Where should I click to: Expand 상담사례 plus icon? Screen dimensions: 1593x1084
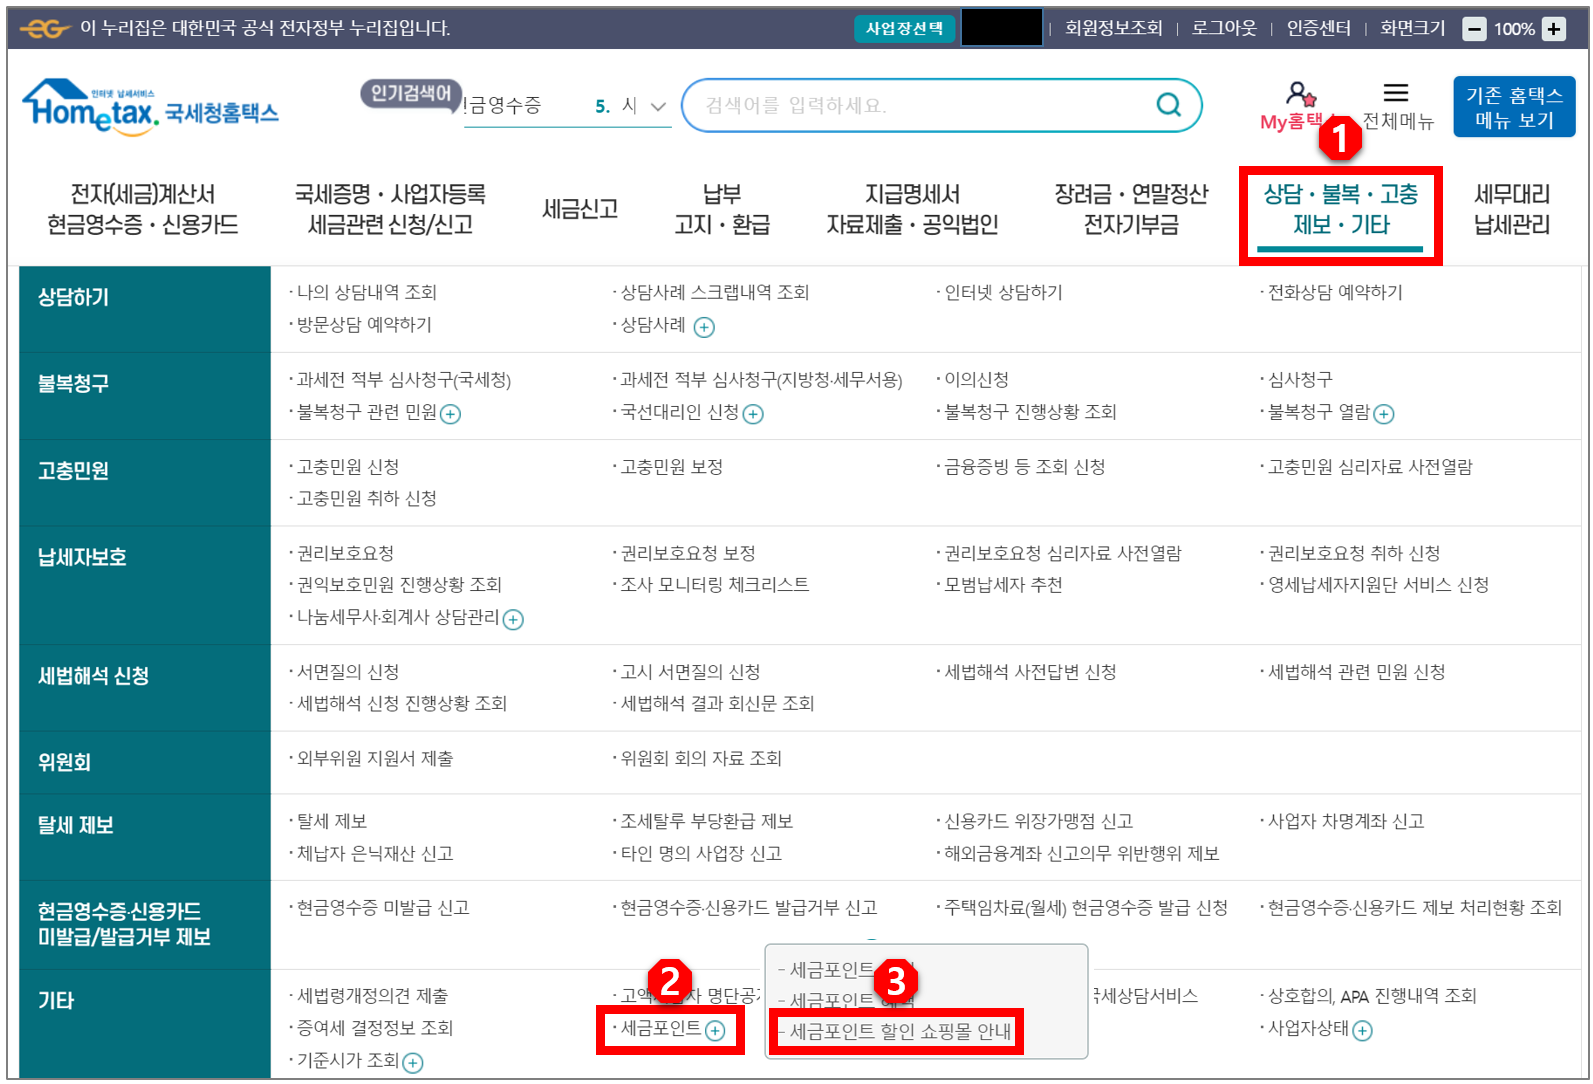click(704, 327)
